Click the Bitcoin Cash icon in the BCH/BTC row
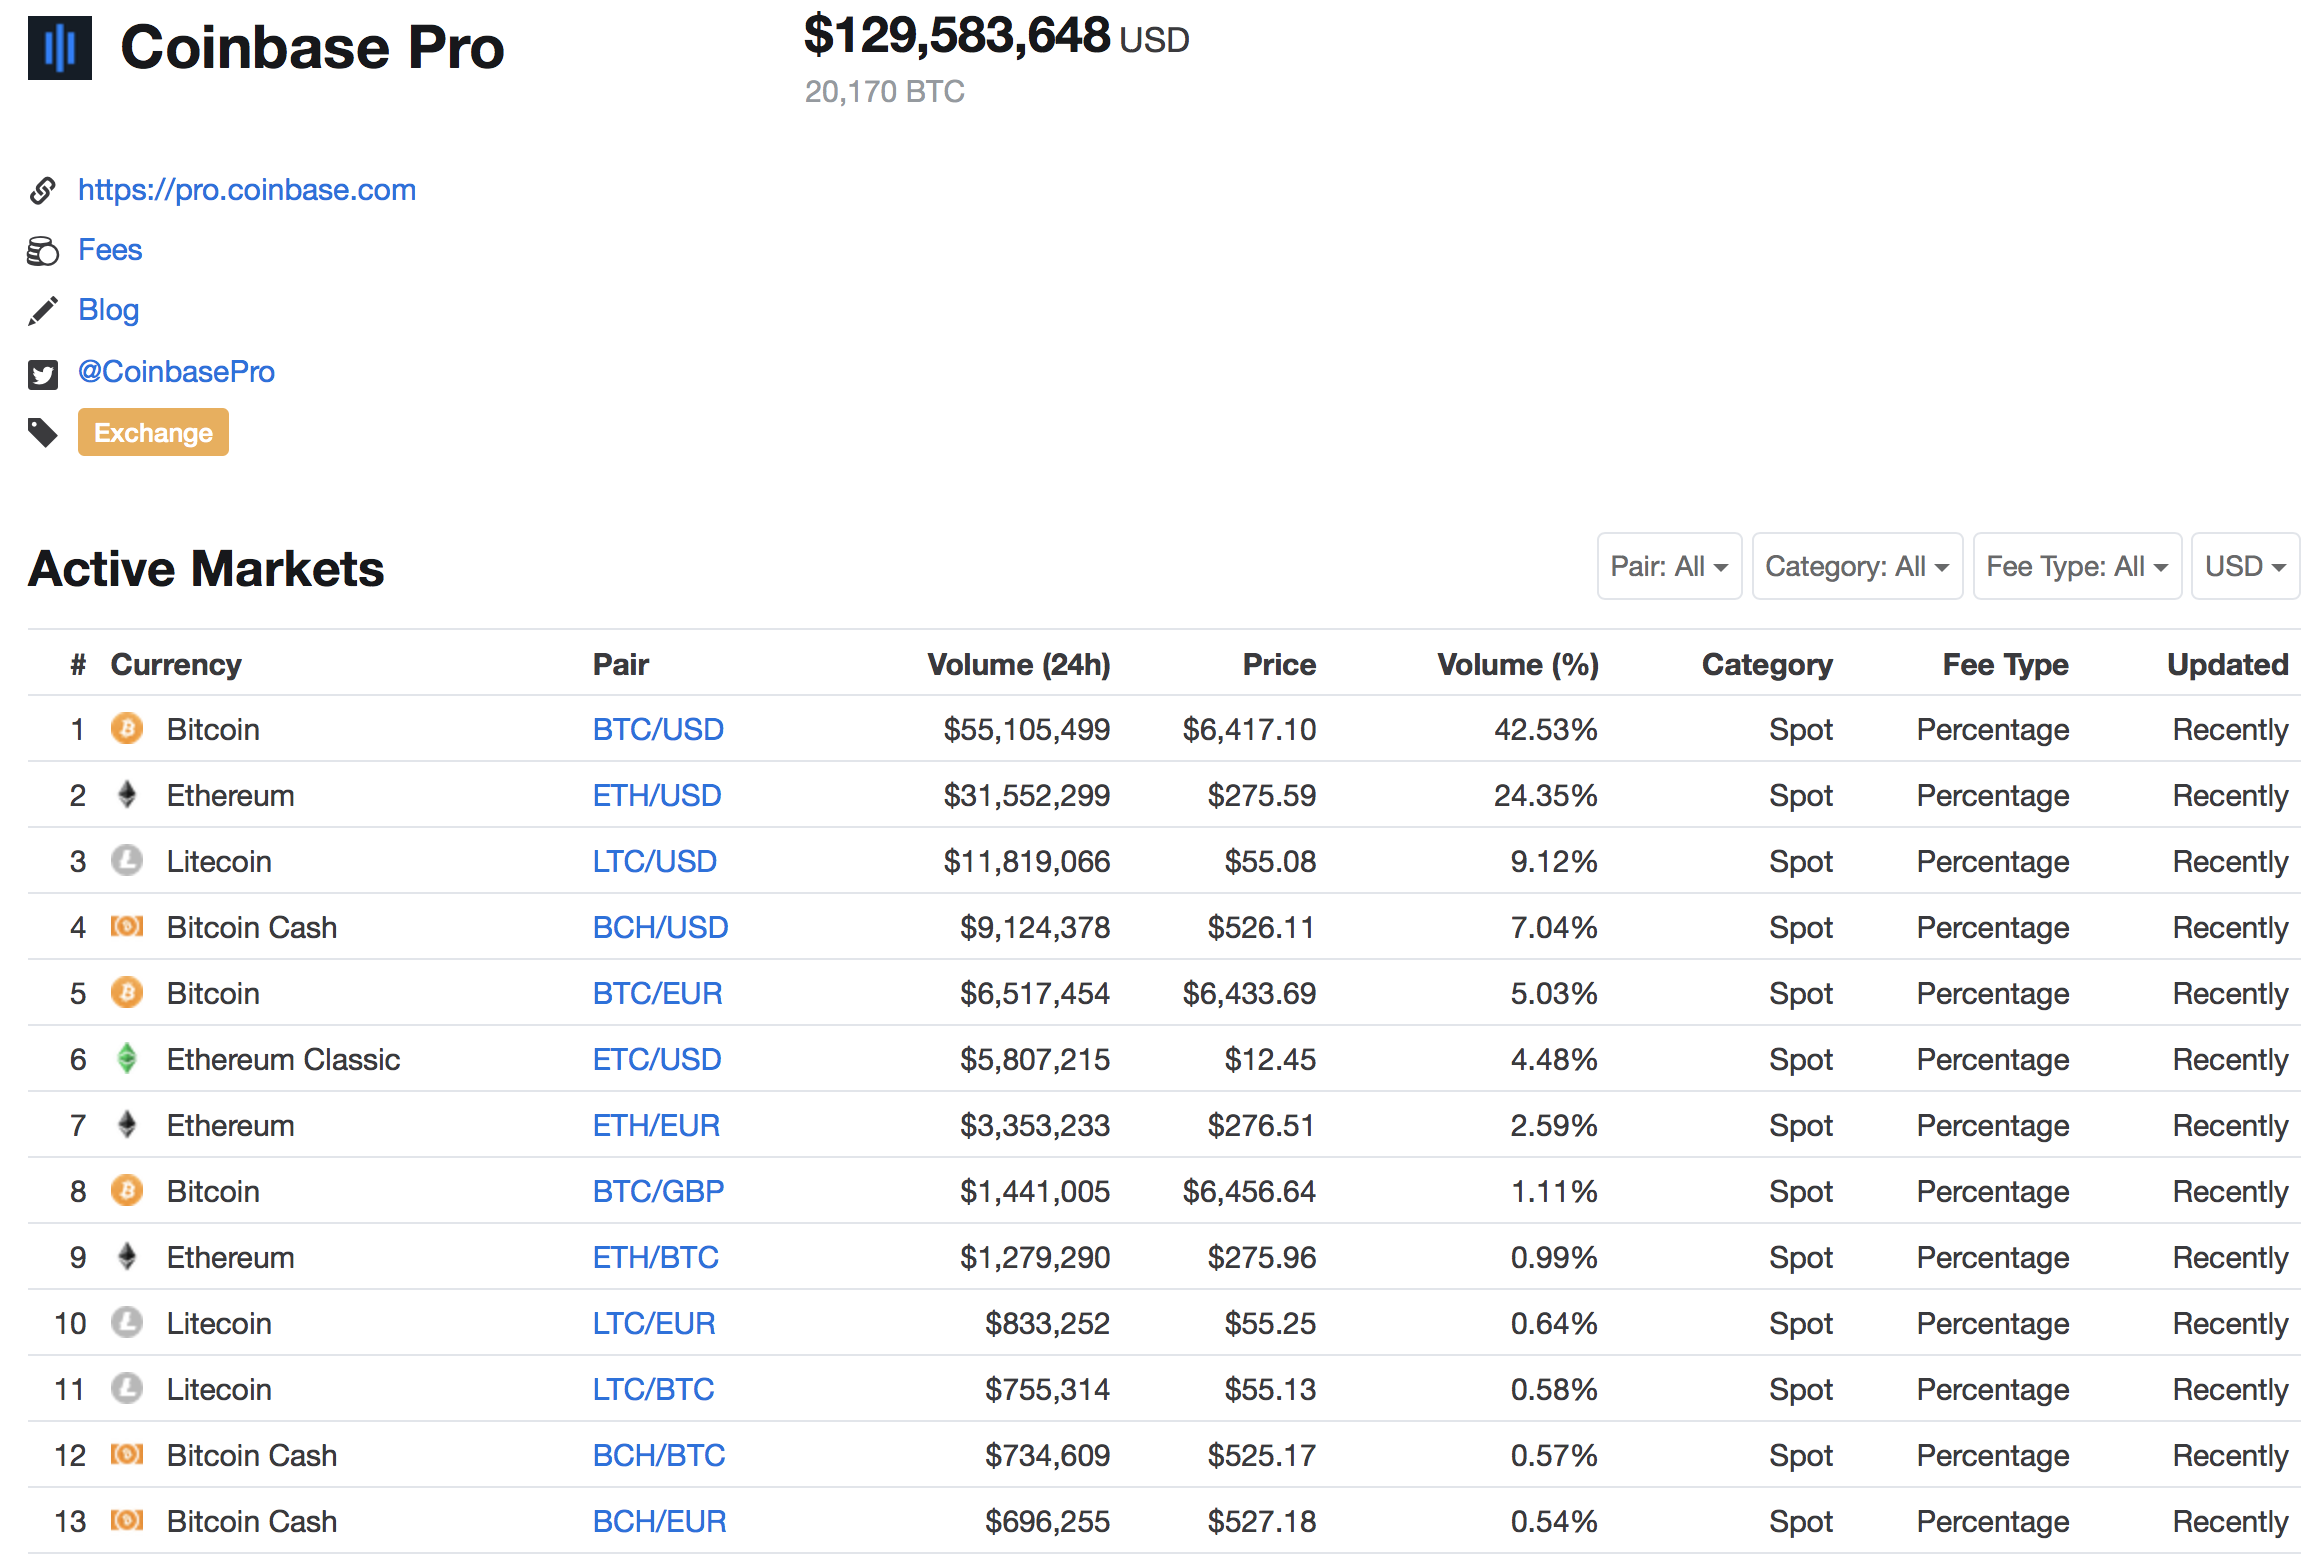 (x=127, y=1454)
